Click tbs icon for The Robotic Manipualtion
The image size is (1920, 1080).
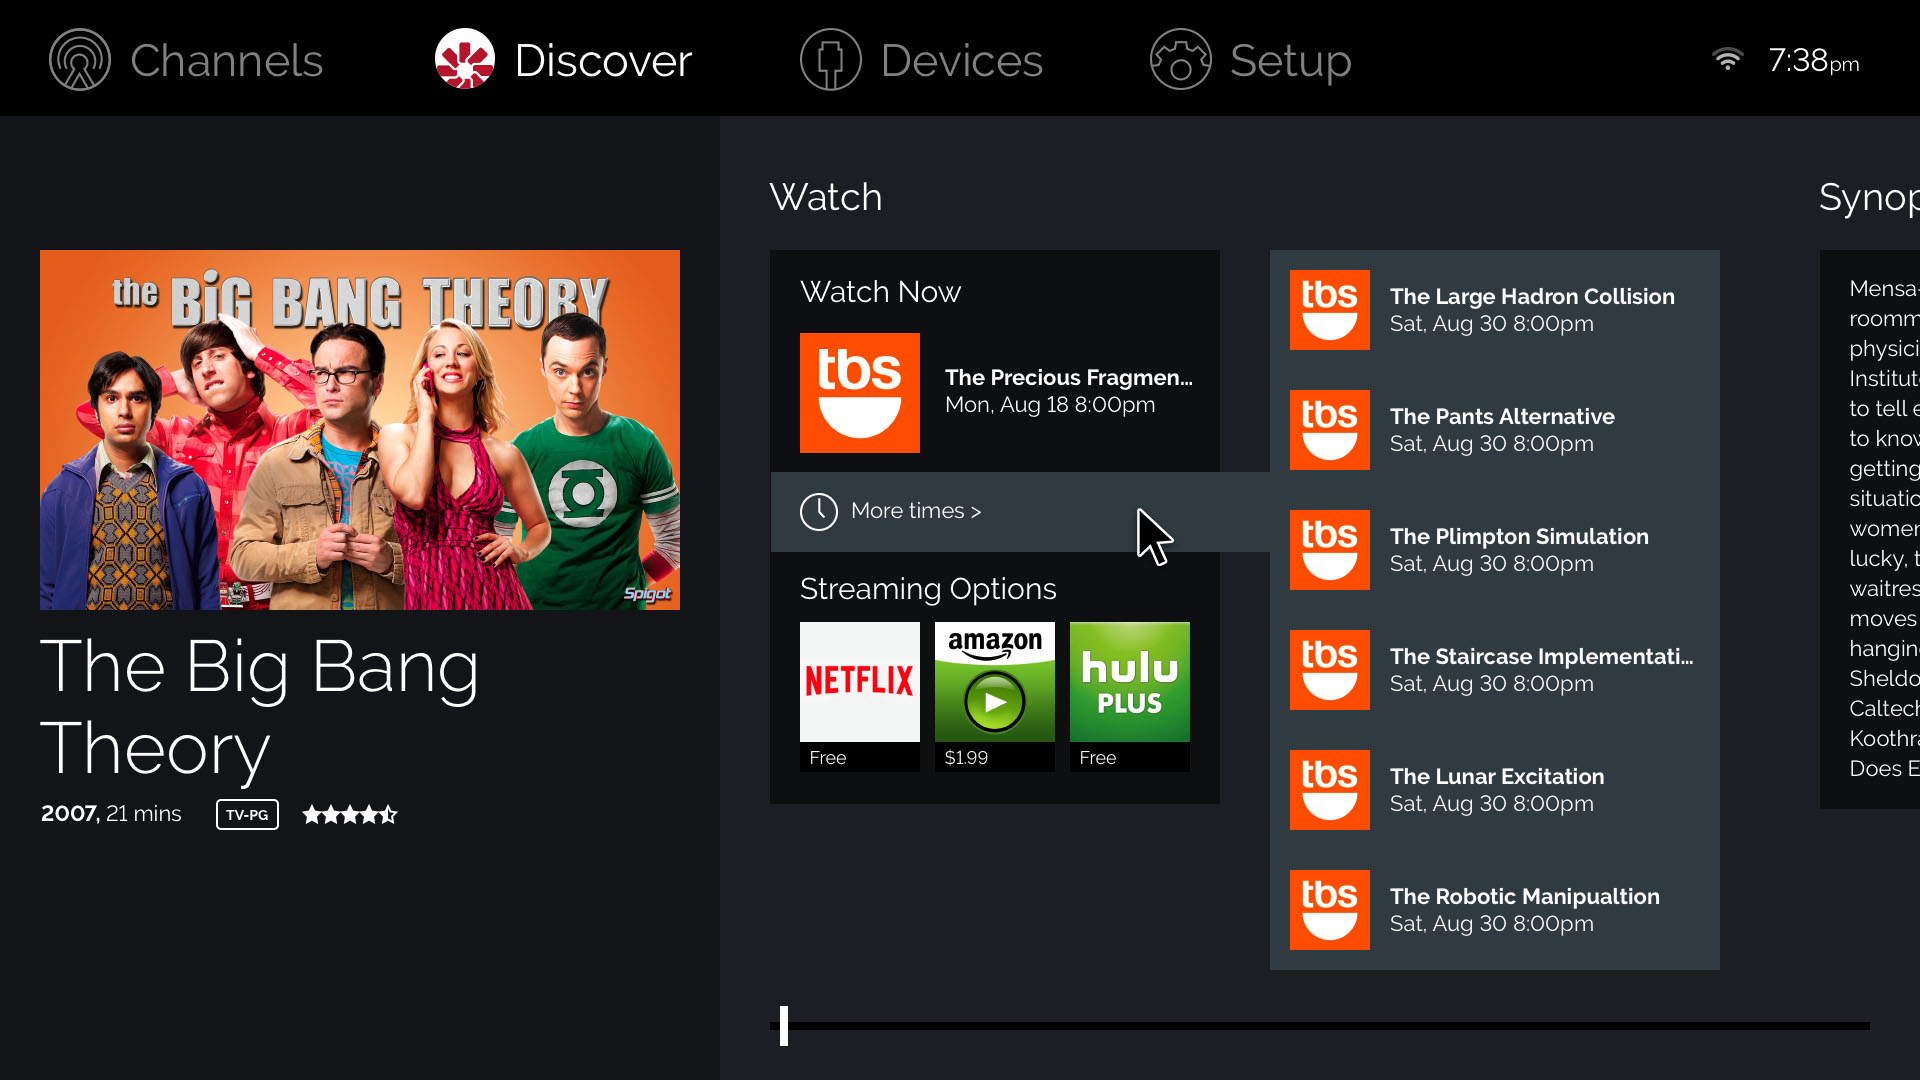coord(1330,910)
